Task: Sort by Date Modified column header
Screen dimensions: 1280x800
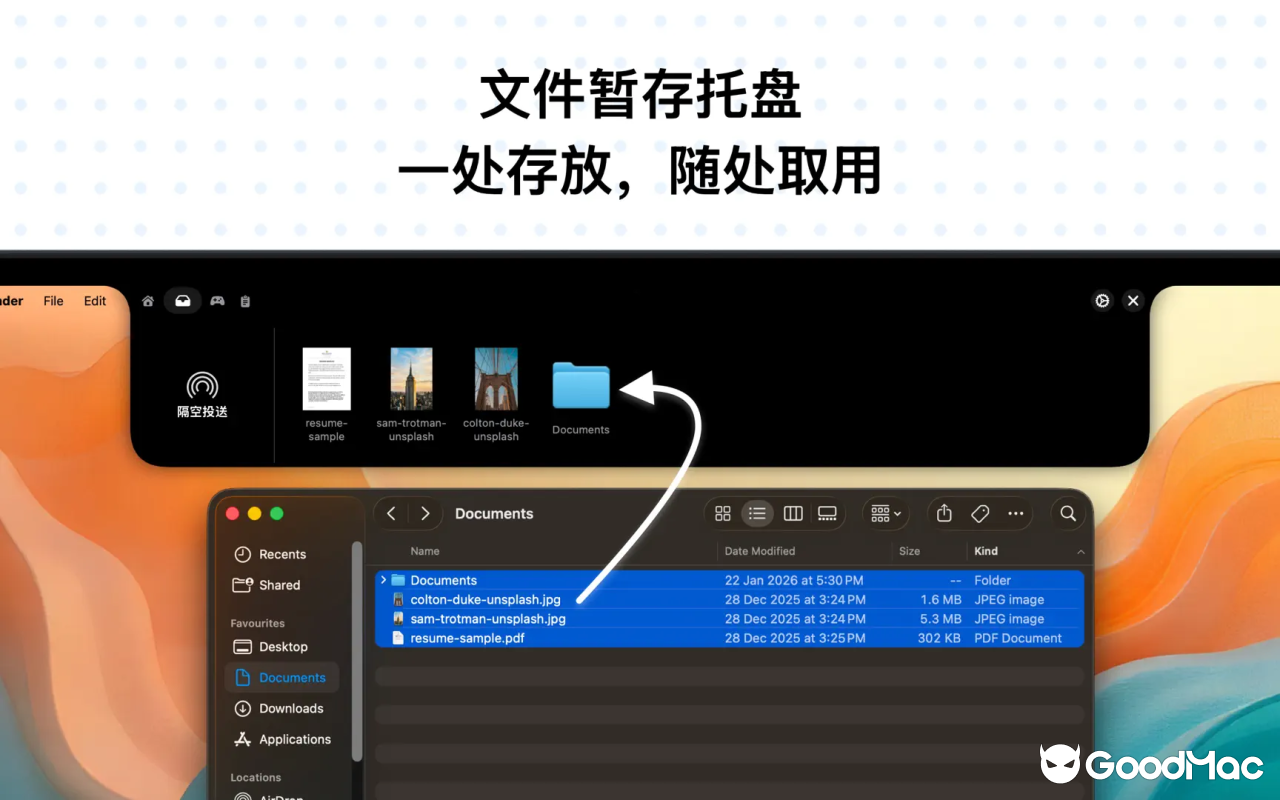Action: click(x=760, y=551)
